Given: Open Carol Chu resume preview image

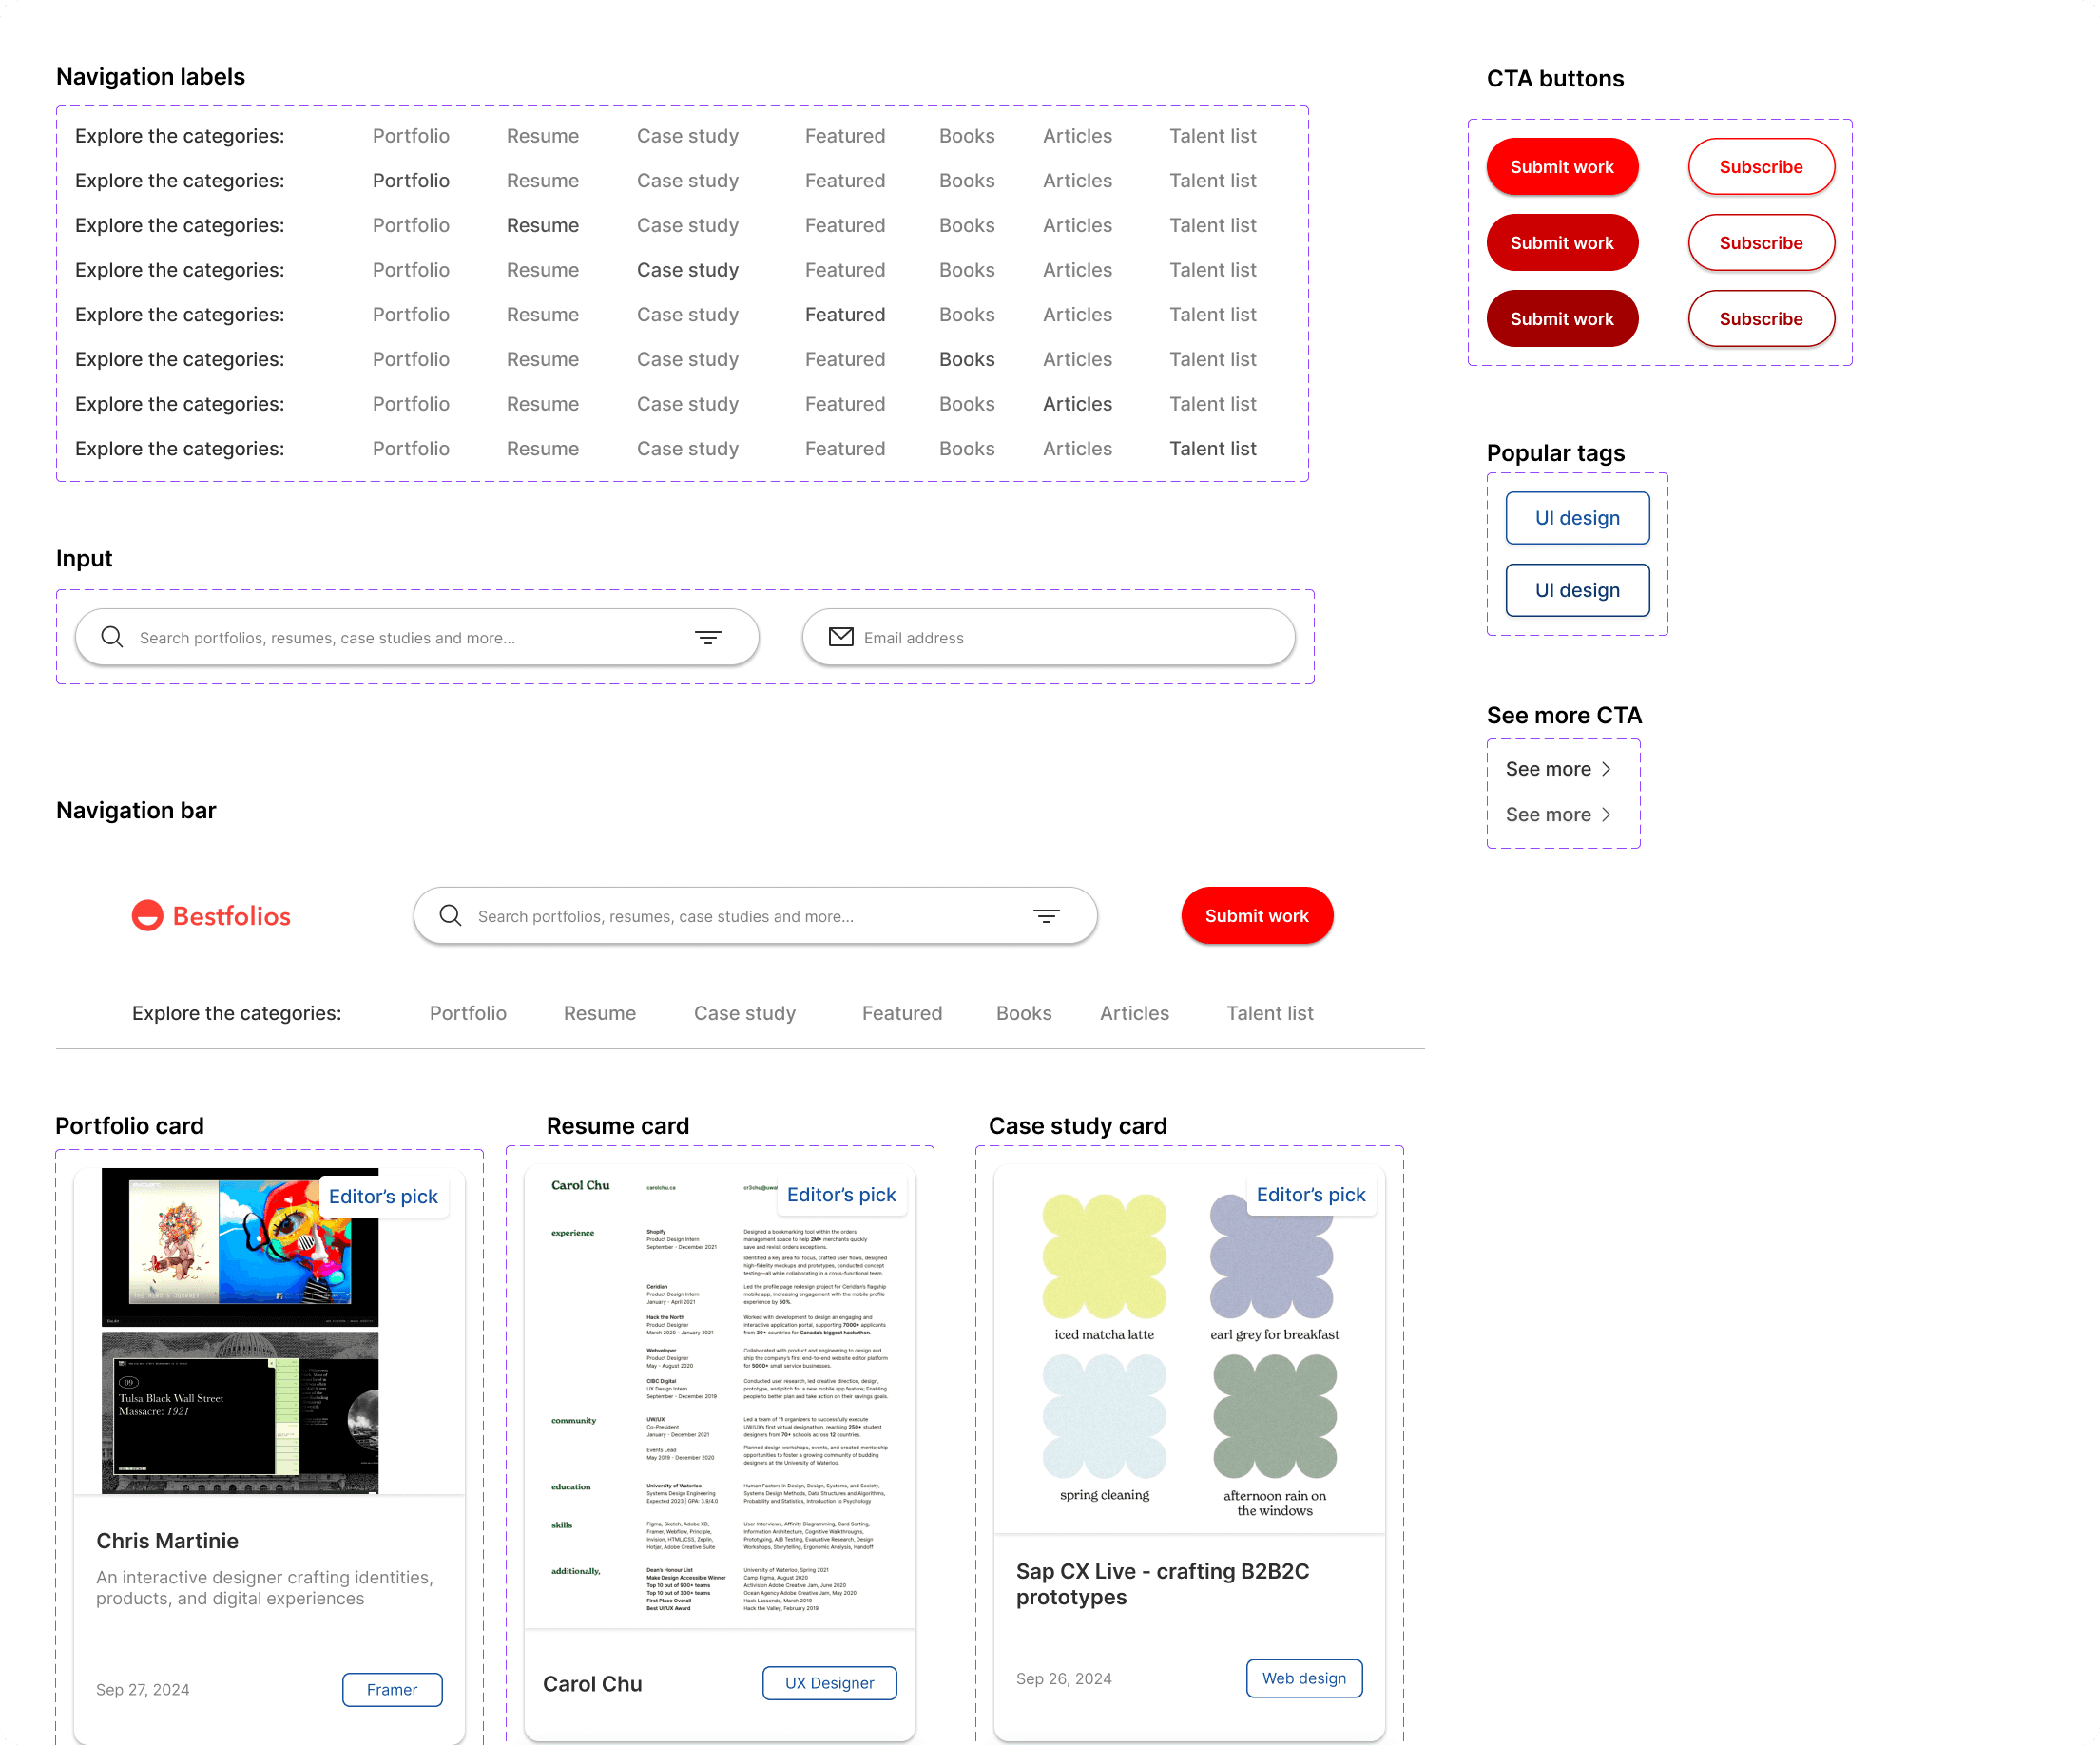Looking at the screenshot, I should click(x=720, y=1397).
